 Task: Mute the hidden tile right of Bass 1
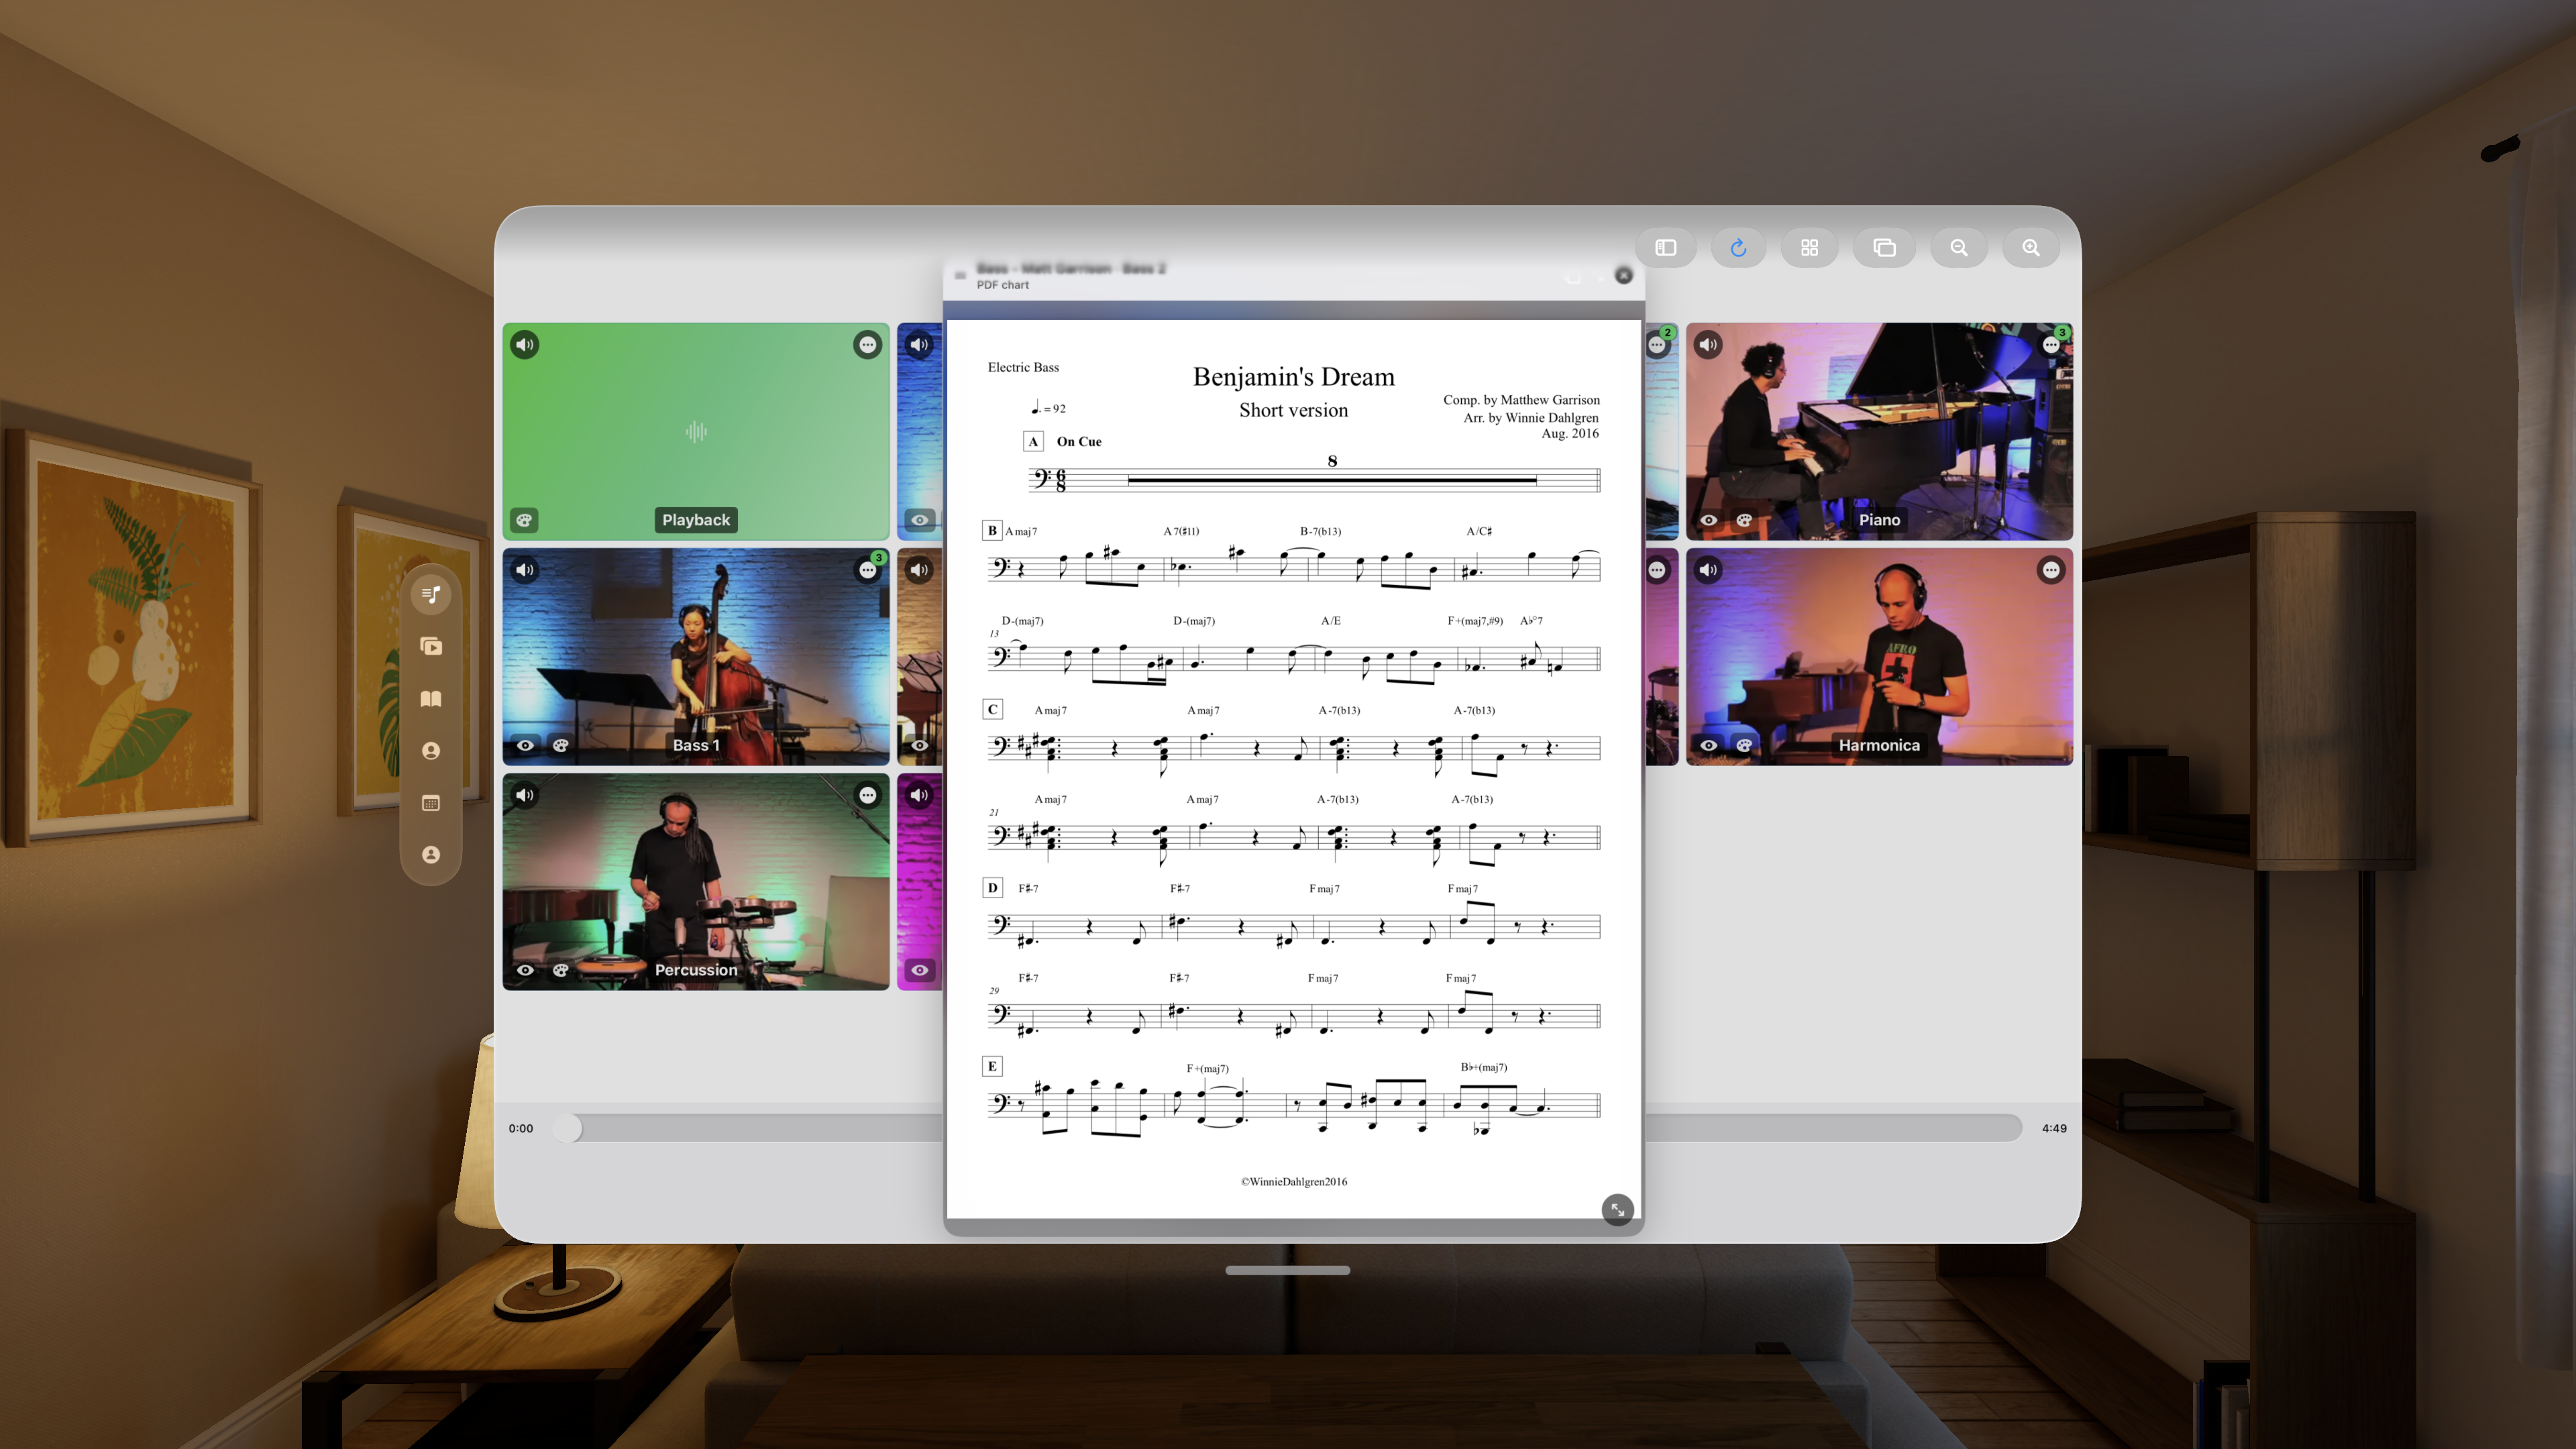[919, 570]
